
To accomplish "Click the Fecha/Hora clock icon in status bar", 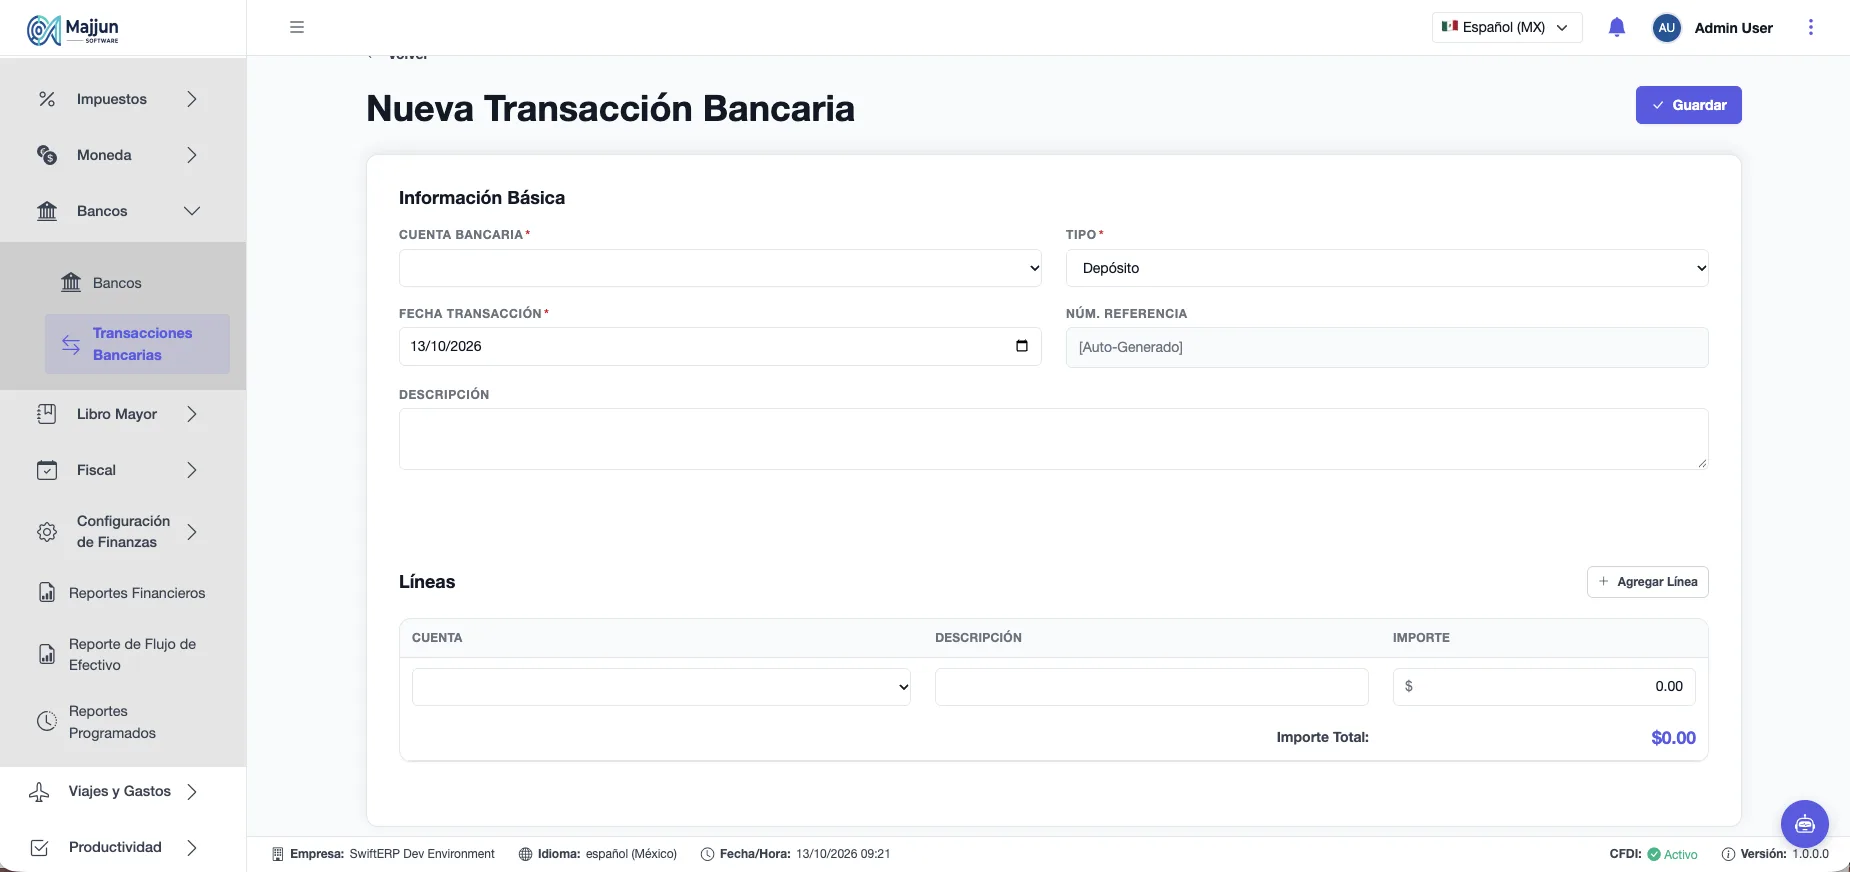I will [x=707, y=854].
